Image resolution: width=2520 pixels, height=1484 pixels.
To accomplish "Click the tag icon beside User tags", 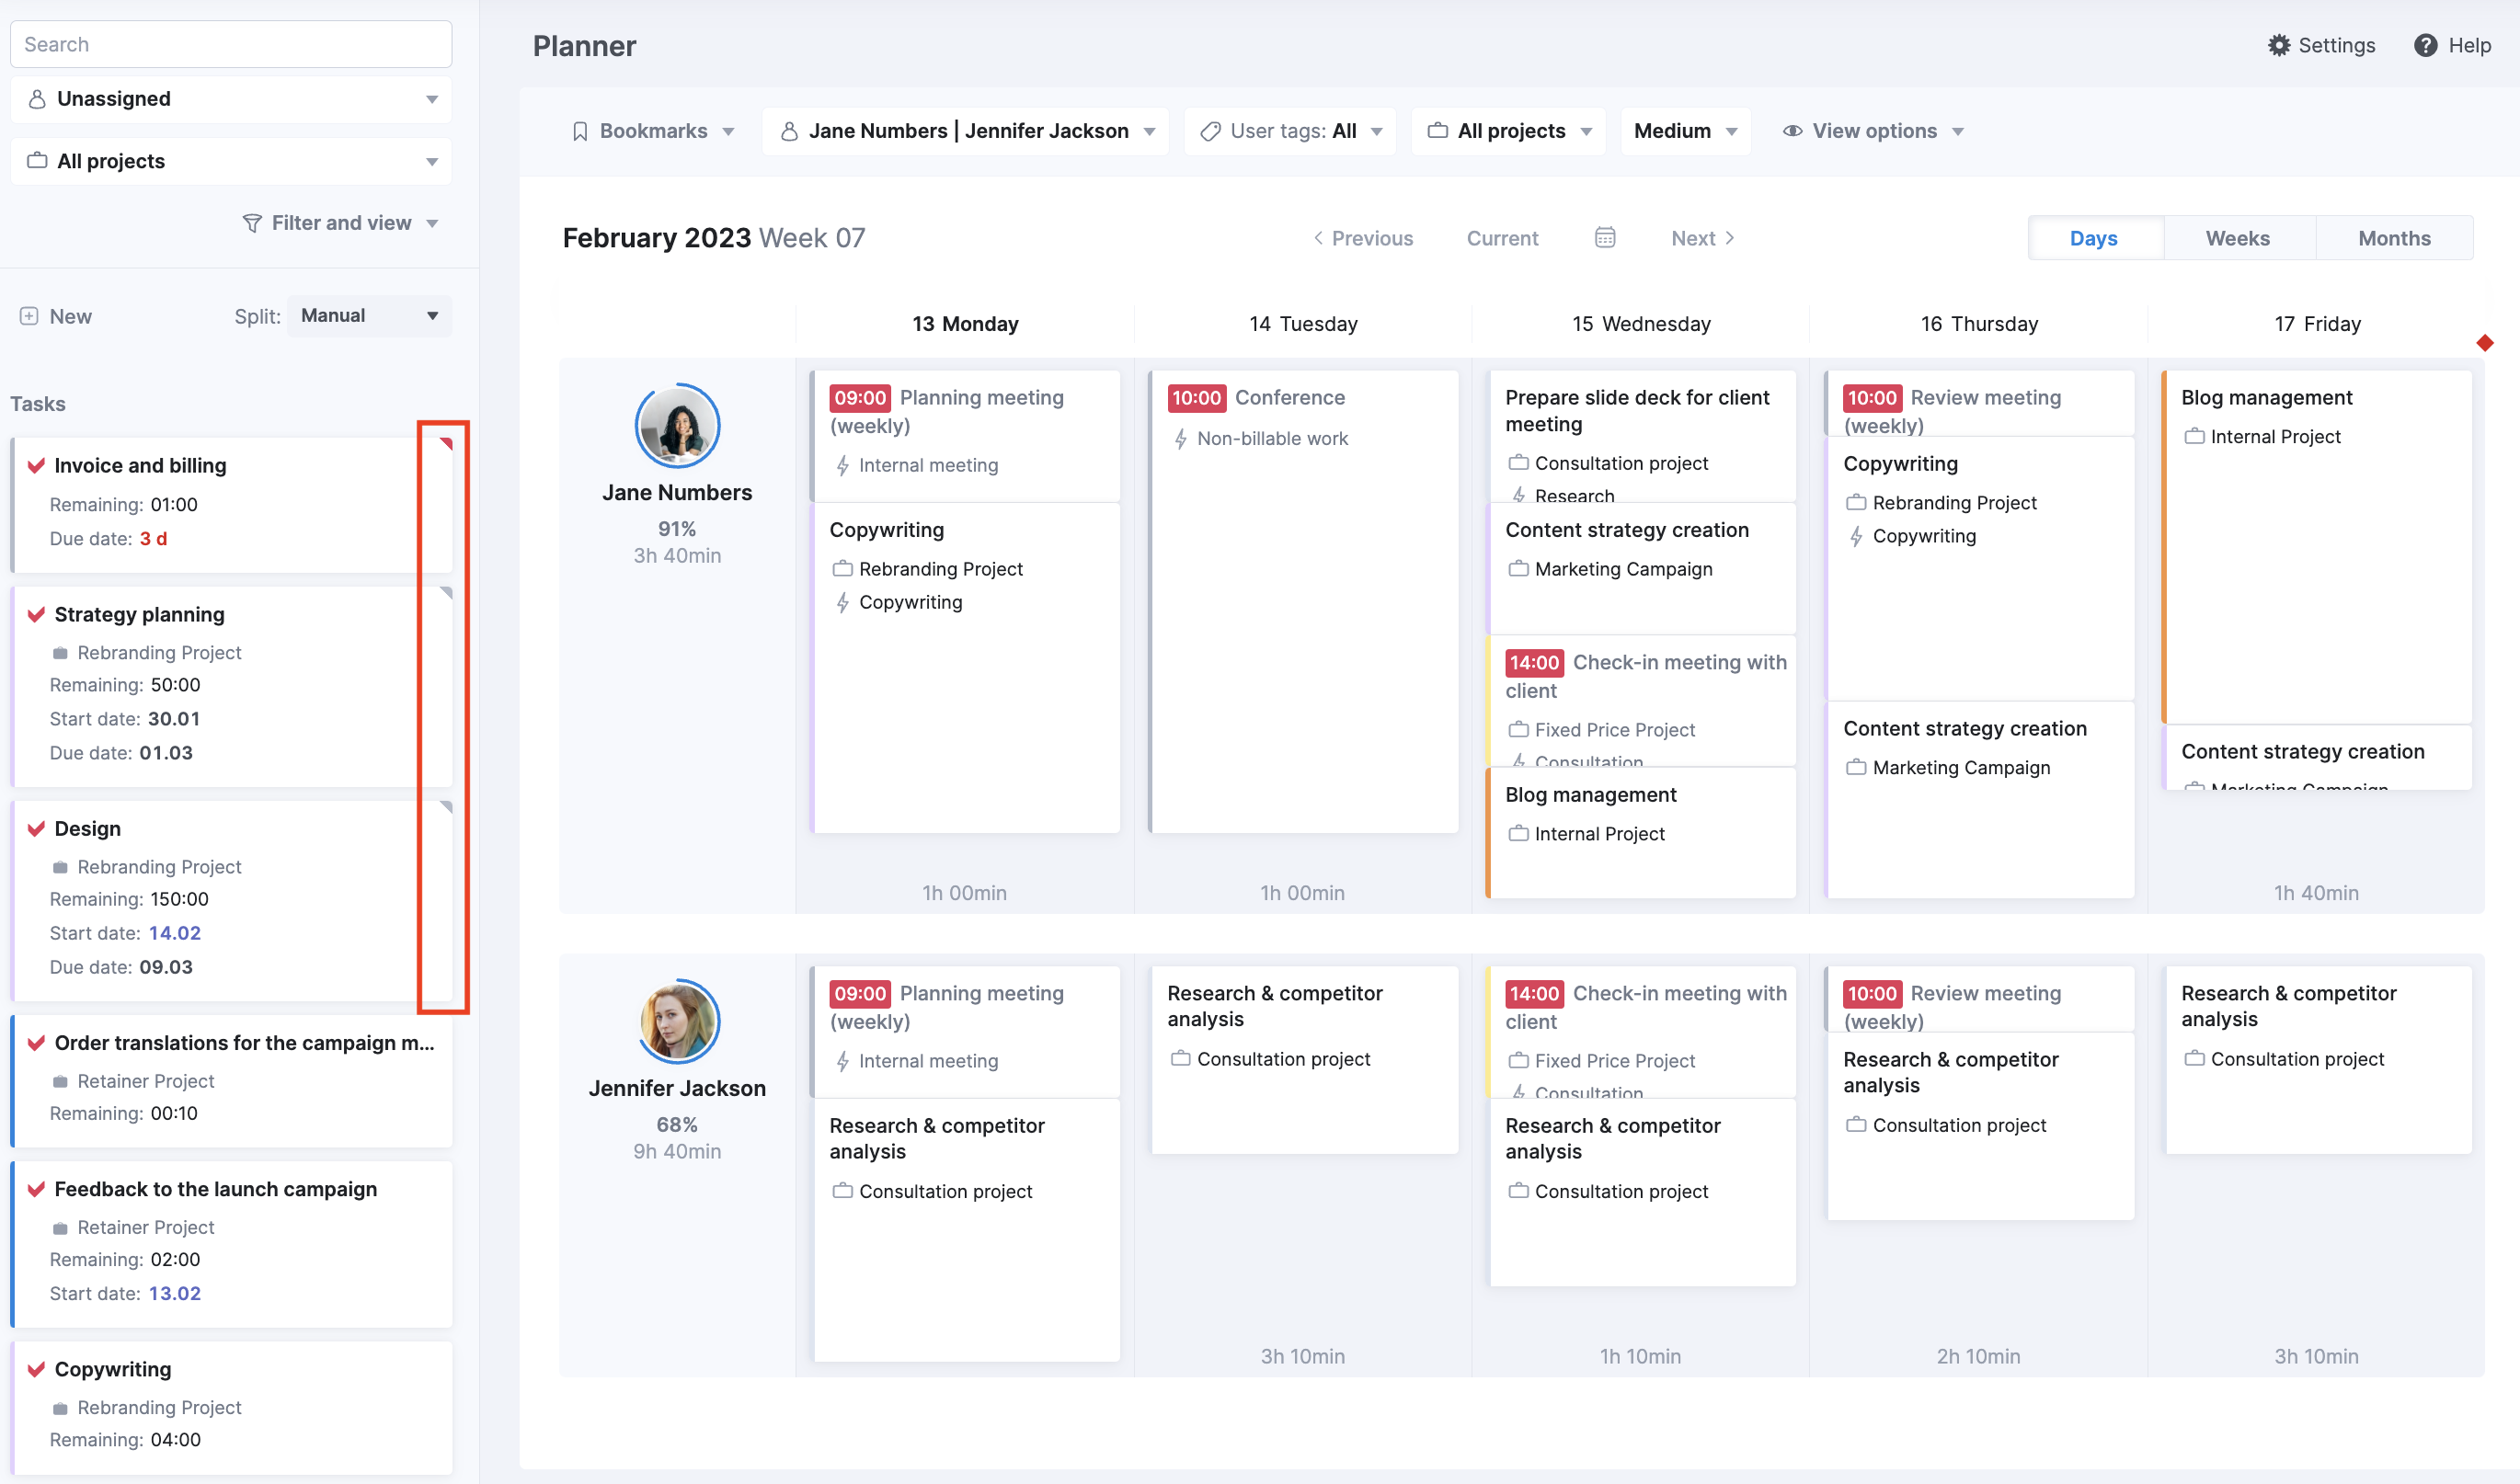I will [x=1210, y=131].
